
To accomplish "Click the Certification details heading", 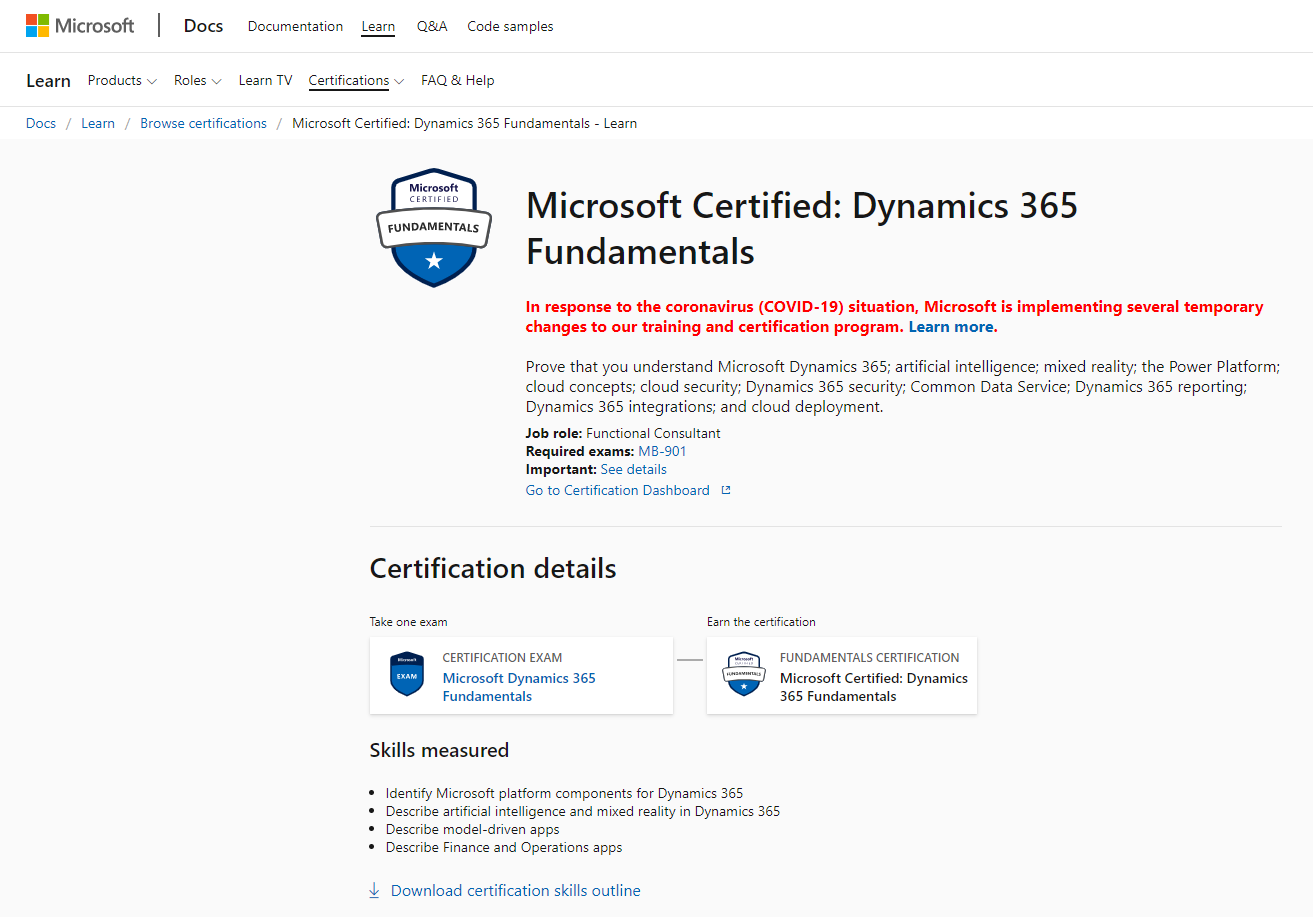I will click(493, 568).
